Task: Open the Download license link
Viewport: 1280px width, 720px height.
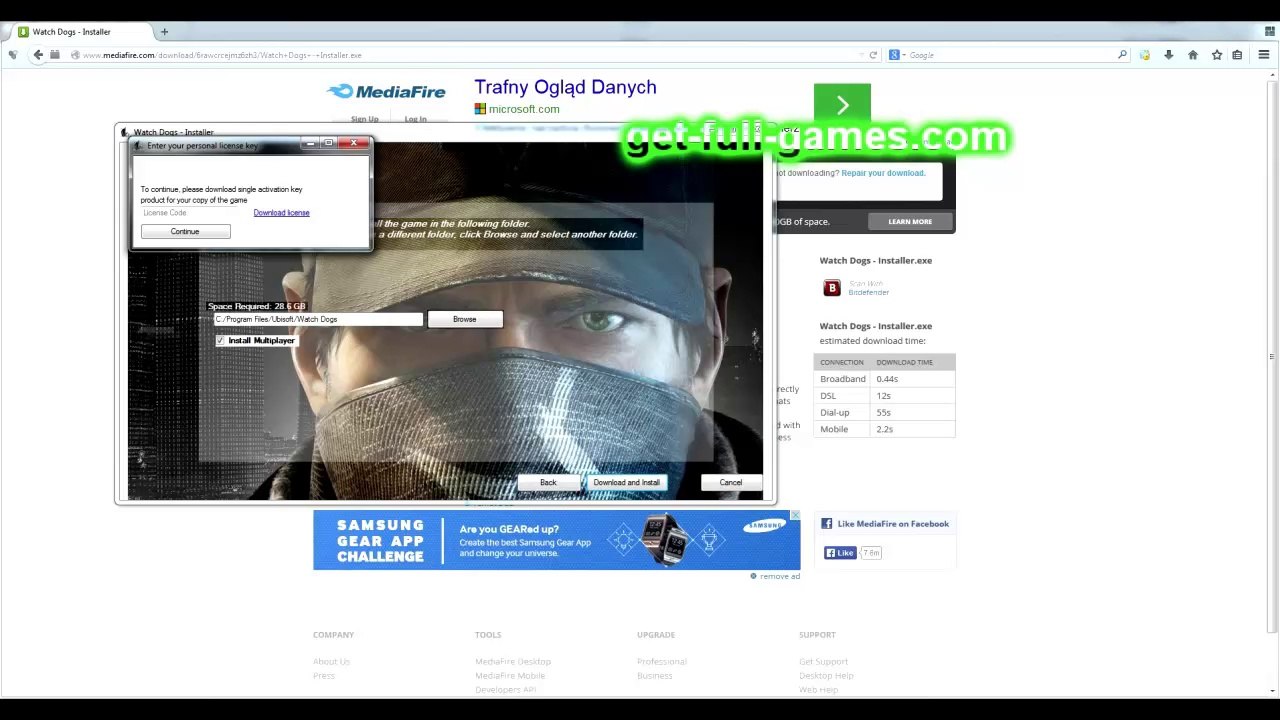Action: pos(281,213)
